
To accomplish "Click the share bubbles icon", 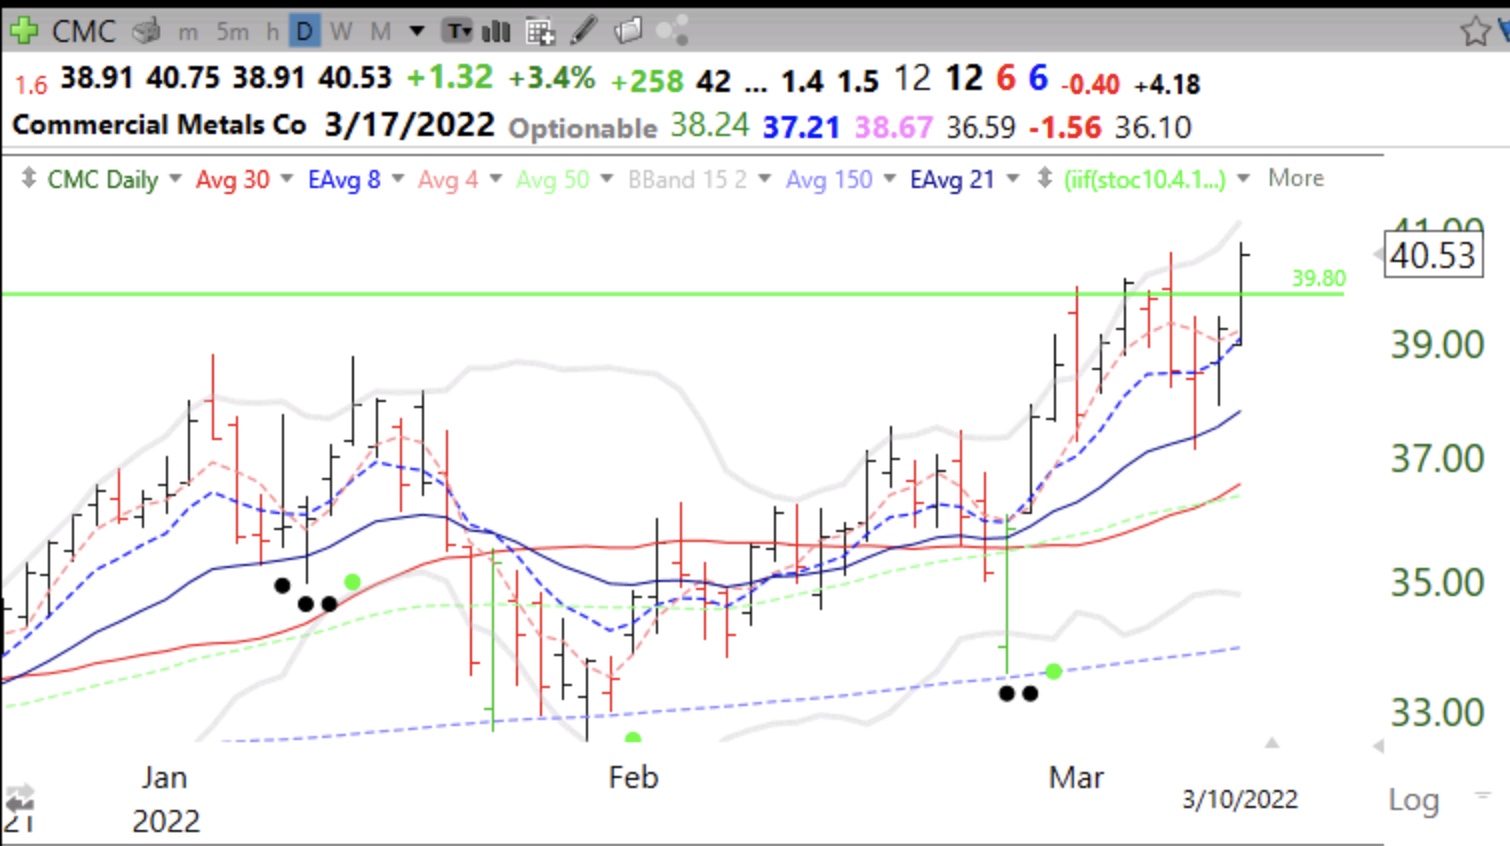I will pos(672,31).
